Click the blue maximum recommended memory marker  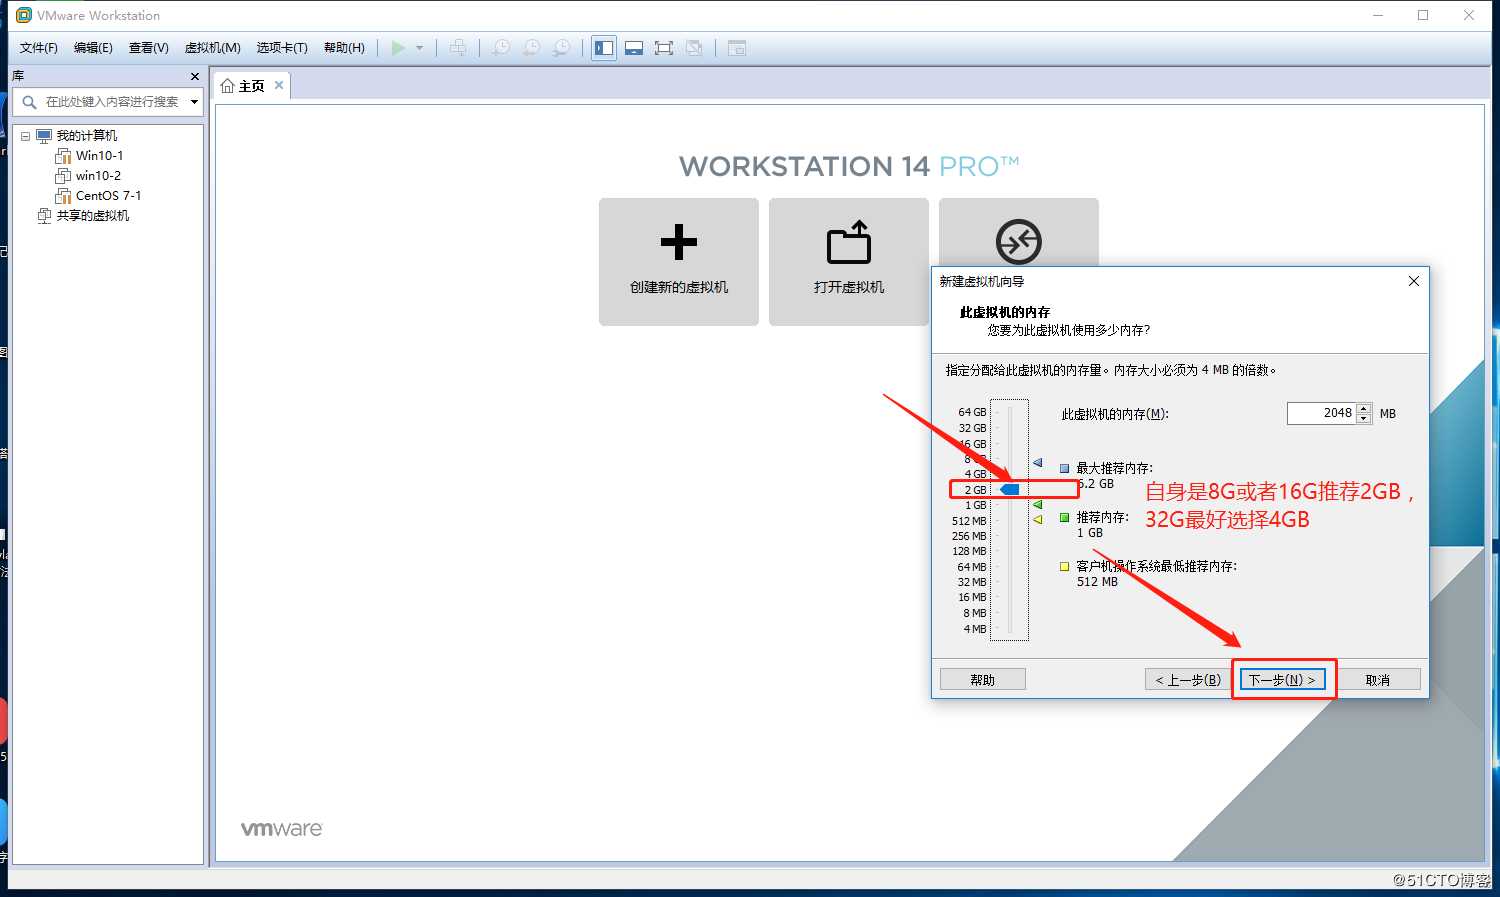tap(1038, 463)
